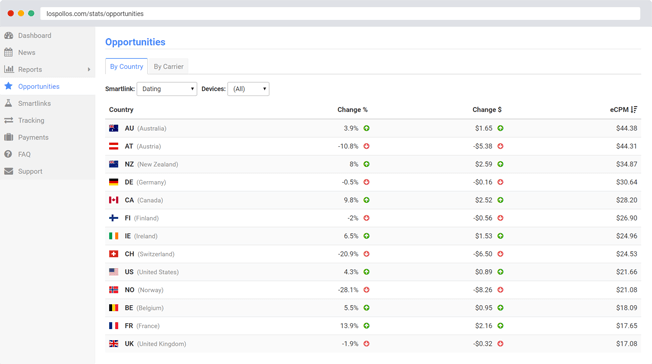This screenshot has height=364, width=652.
Task: Click the $2.52 change value for Canada
Action: coord(484,200)
